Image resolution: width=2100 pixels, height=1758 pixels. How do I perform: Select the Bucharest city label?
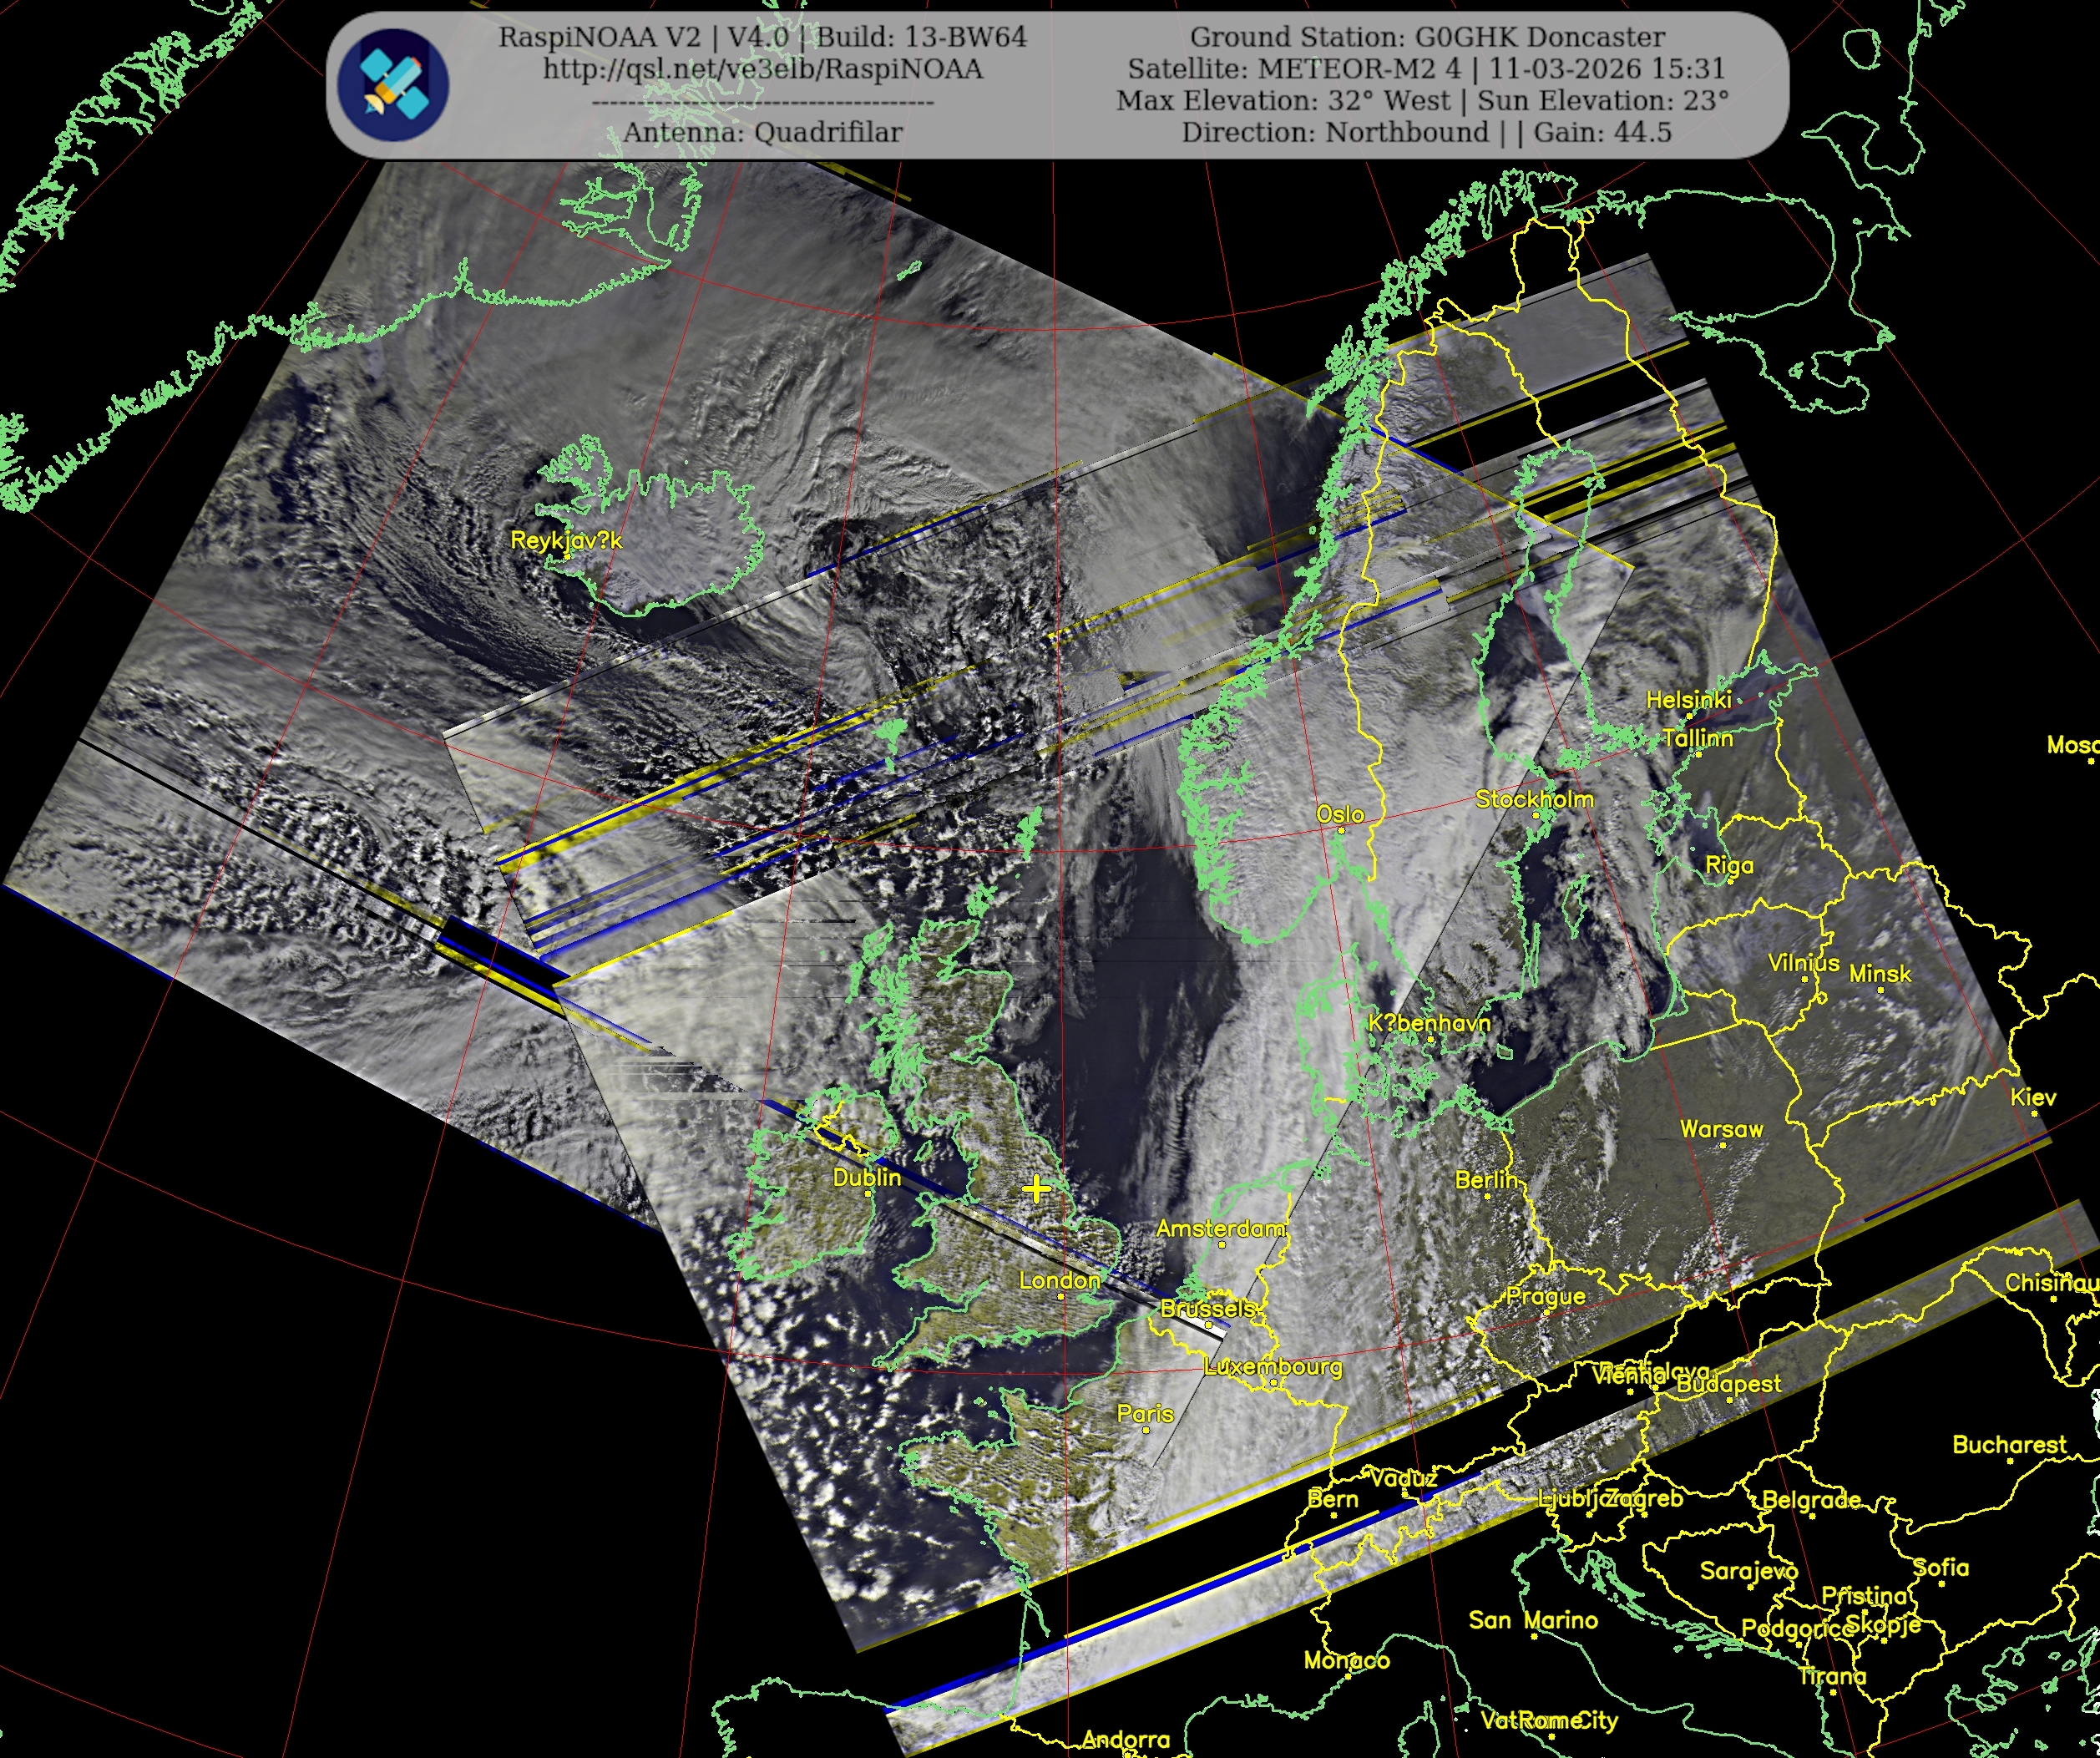2009,1444
